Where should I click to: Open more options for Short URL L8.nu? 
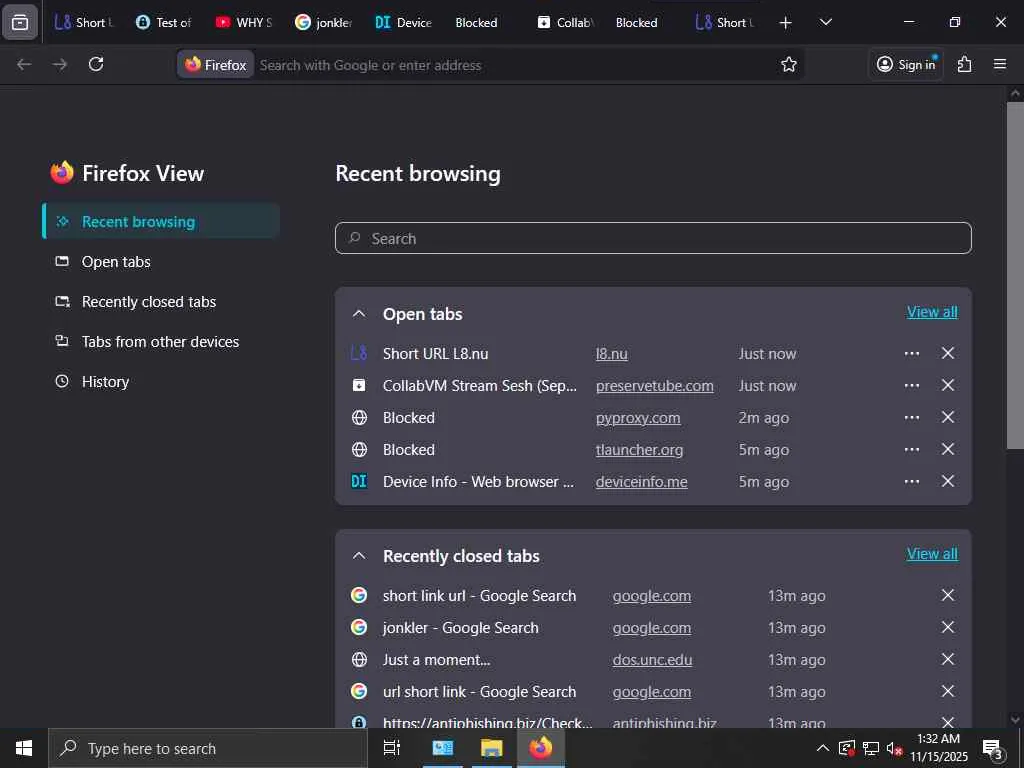pyautogui.click(x=912, y=353)
